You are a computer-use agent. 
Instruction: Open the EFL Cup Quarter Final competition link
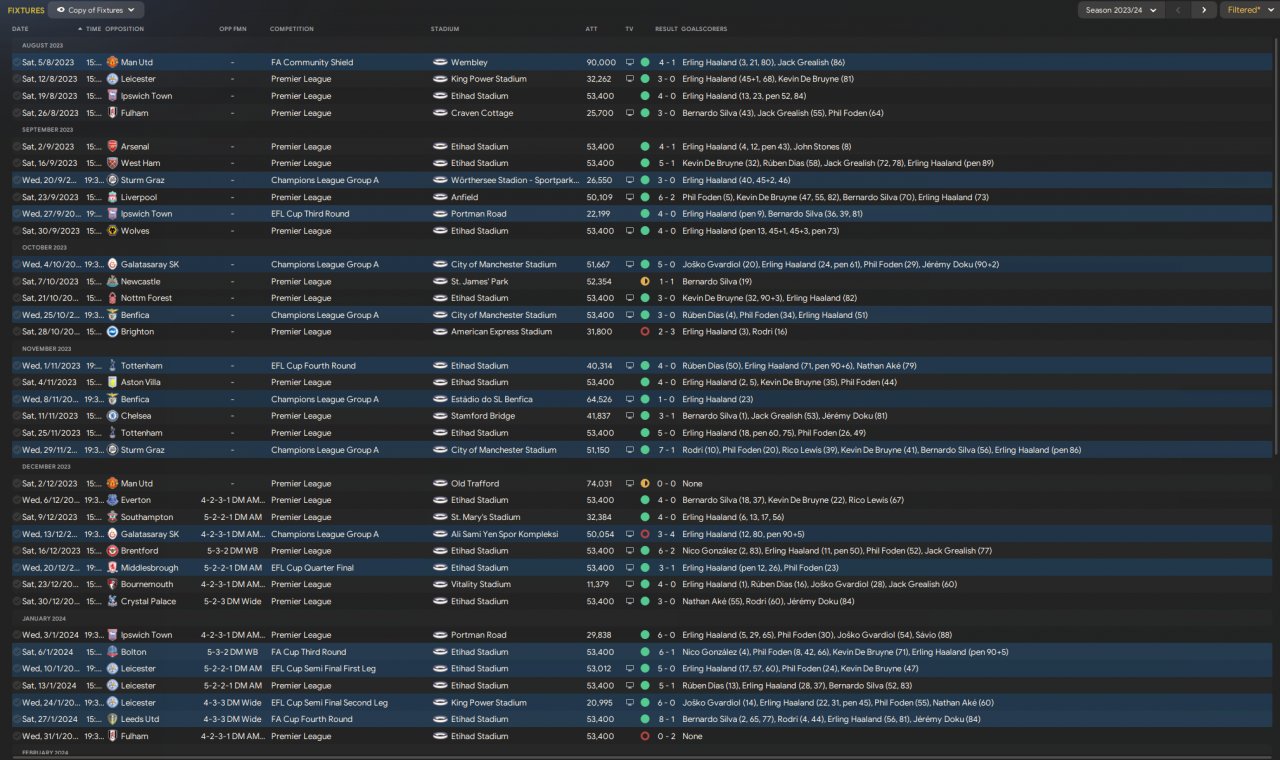(312, 568)
